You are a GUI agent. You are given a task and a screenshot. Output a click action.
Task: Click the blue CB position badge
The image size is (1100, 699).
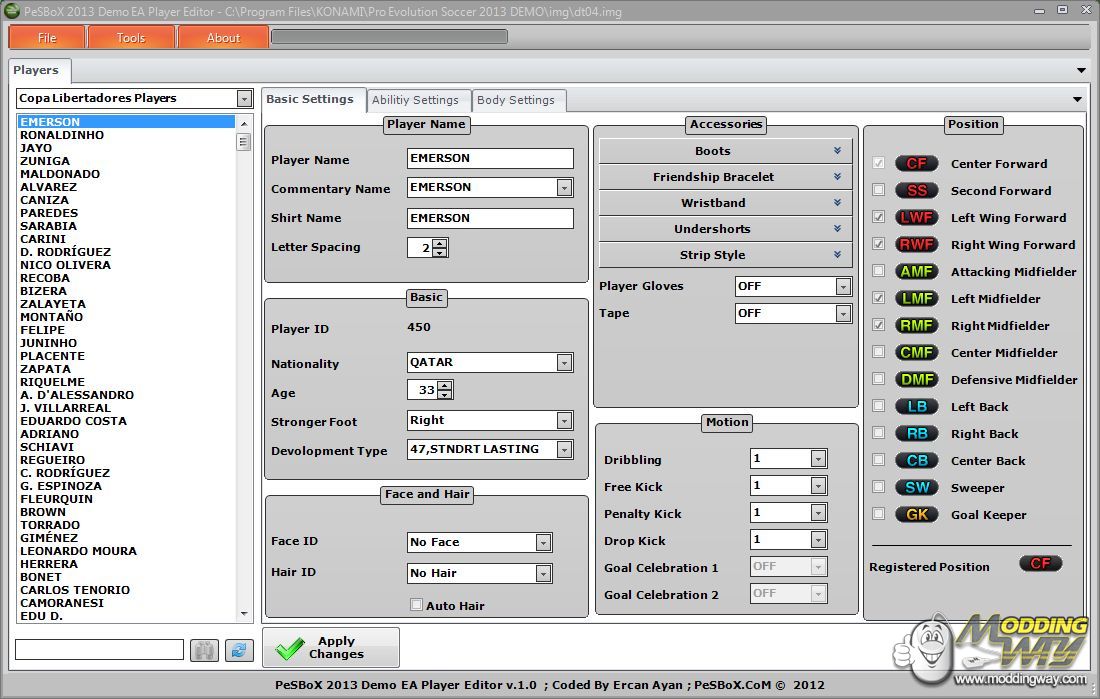916,461
